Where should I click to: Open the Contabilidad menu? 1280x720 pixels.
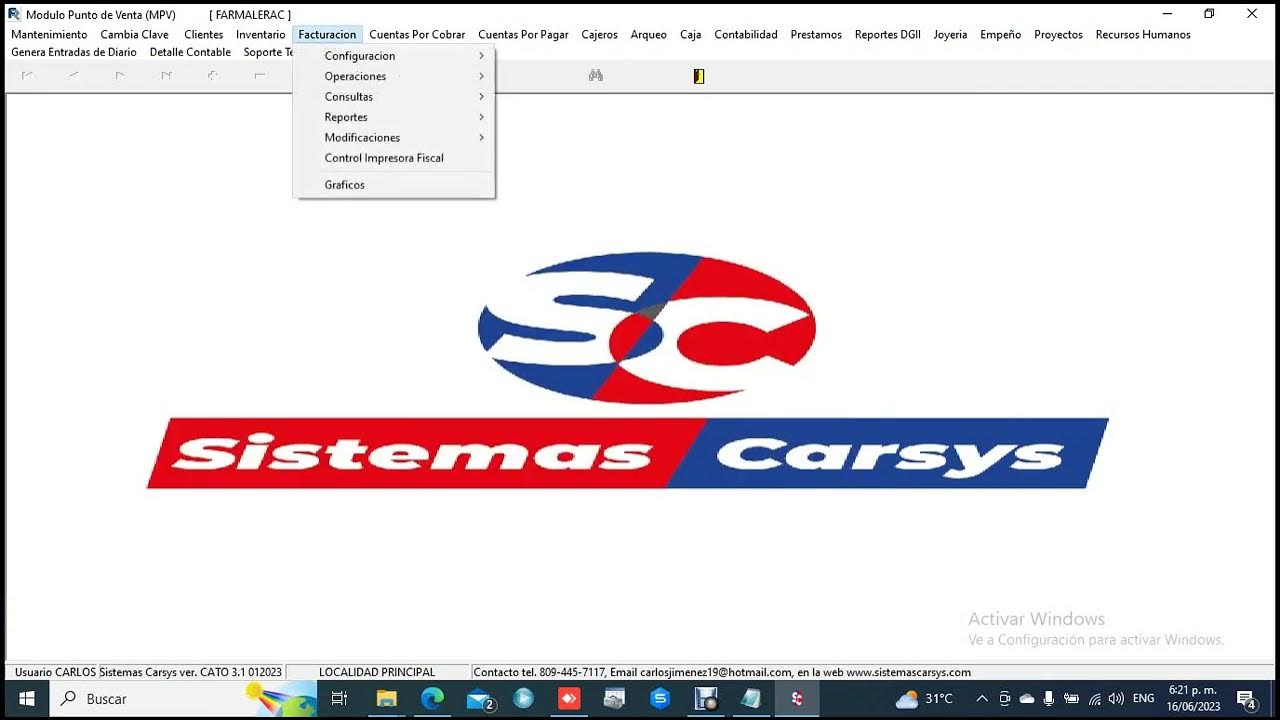[x=746, y=34]
